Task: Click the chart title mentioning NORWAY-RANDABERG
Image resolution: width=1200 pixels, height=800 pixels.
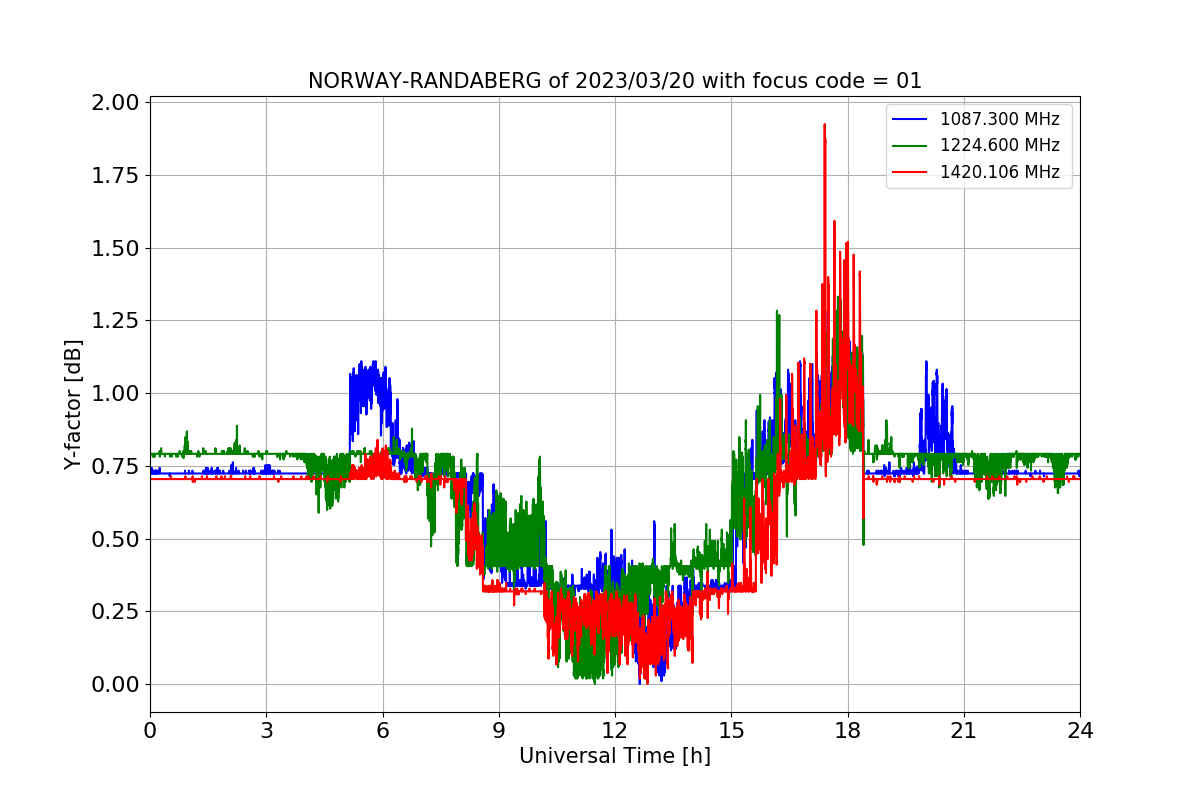Action: [614, 81]
